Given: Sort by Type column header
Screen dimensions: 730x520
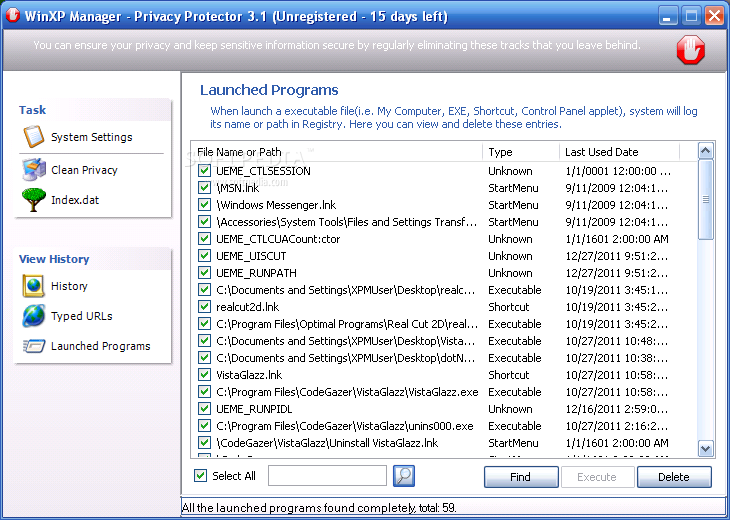Looking at the screenshot, I should coord(521,152).
